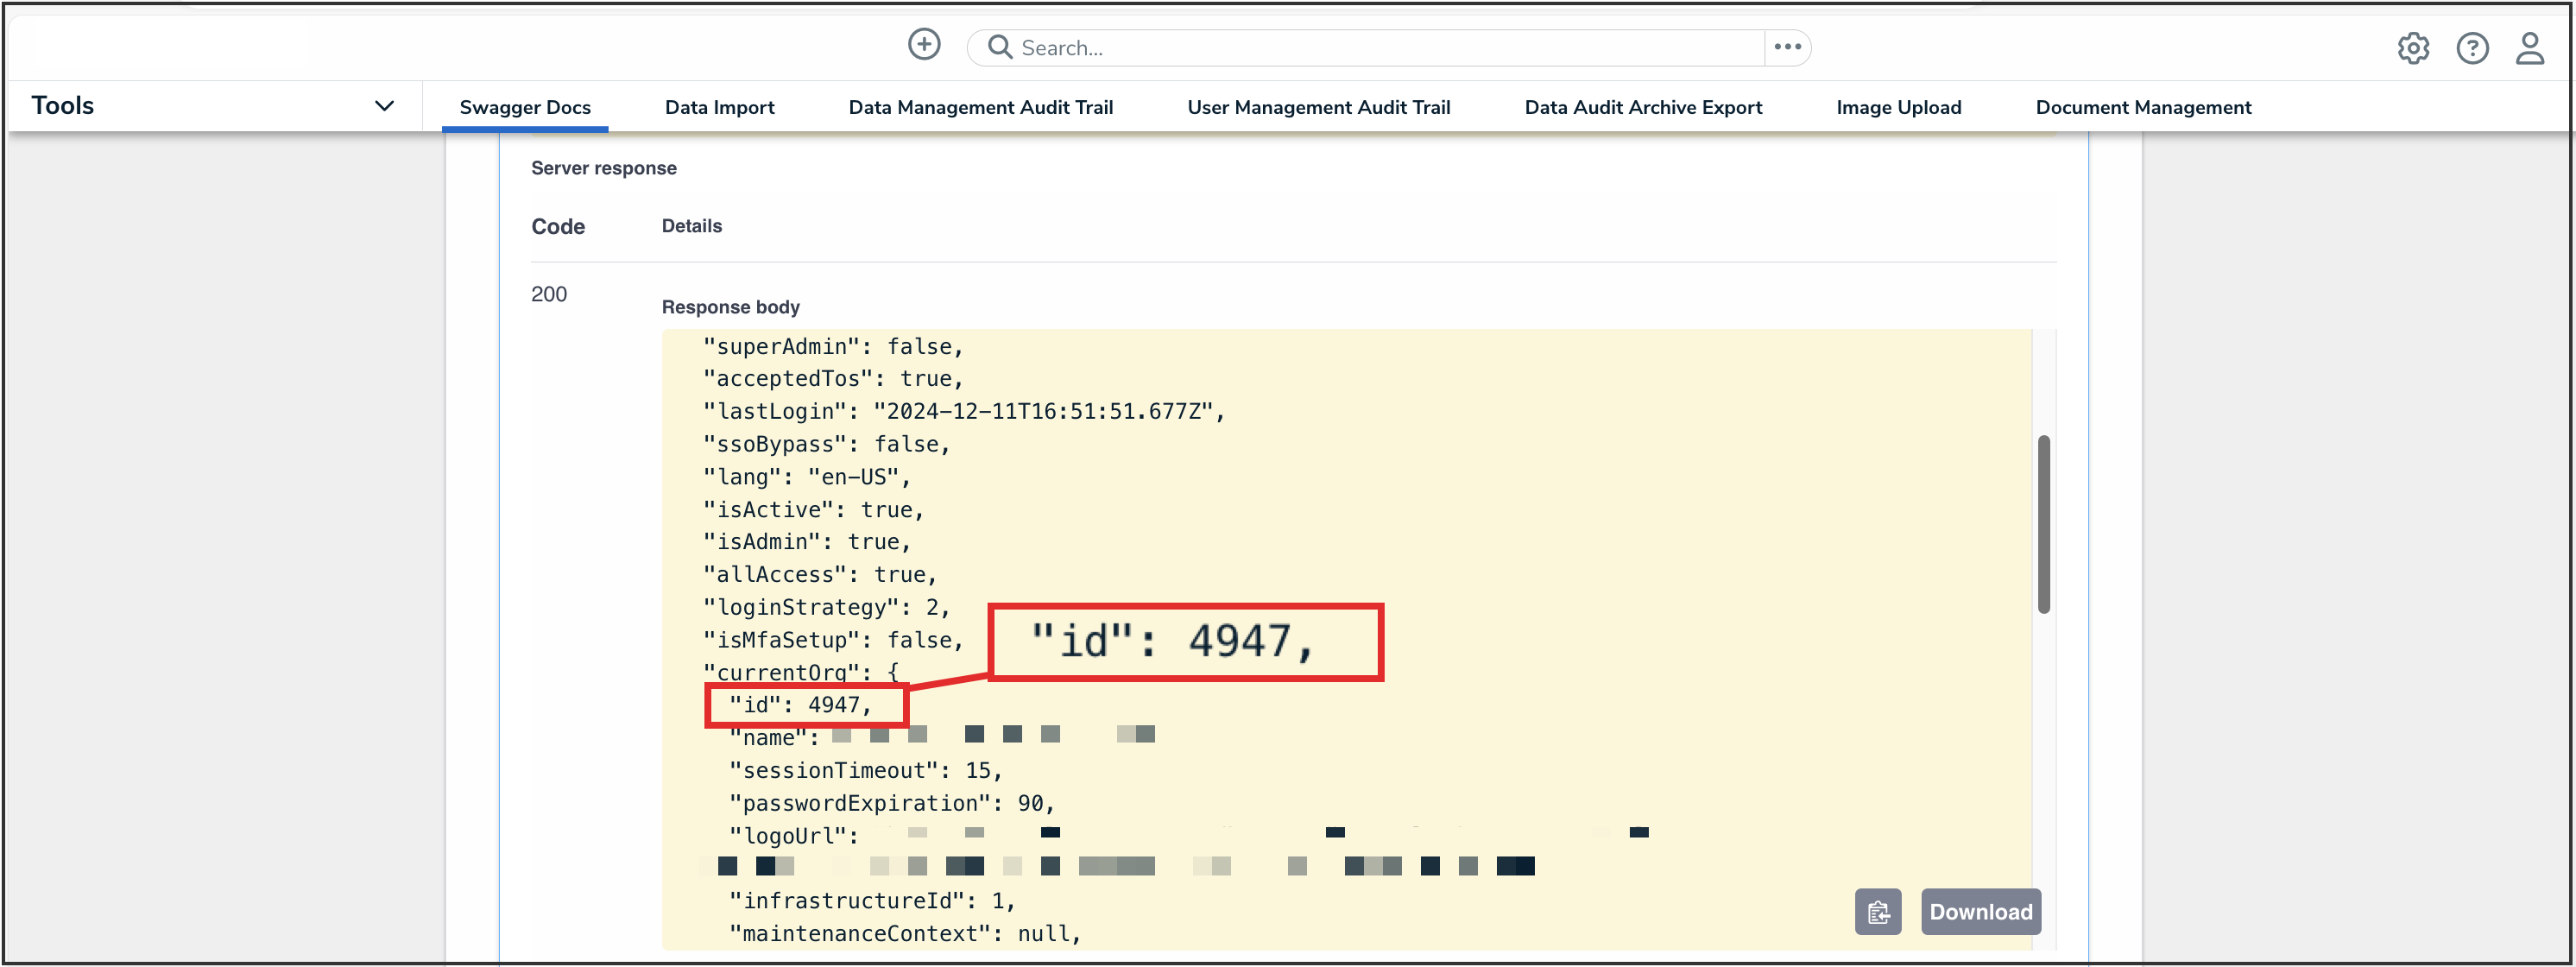
Task: Click the help question mark icon
Action: pos(2473,48)
